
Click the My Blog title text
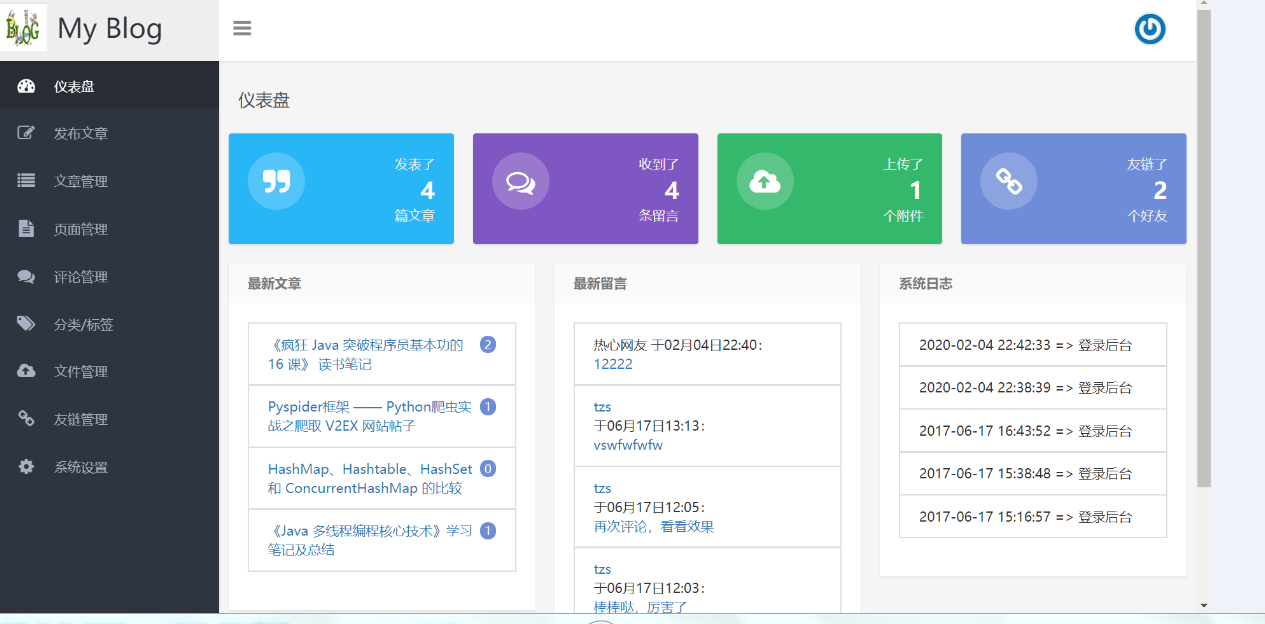click(x=110, y=29)
